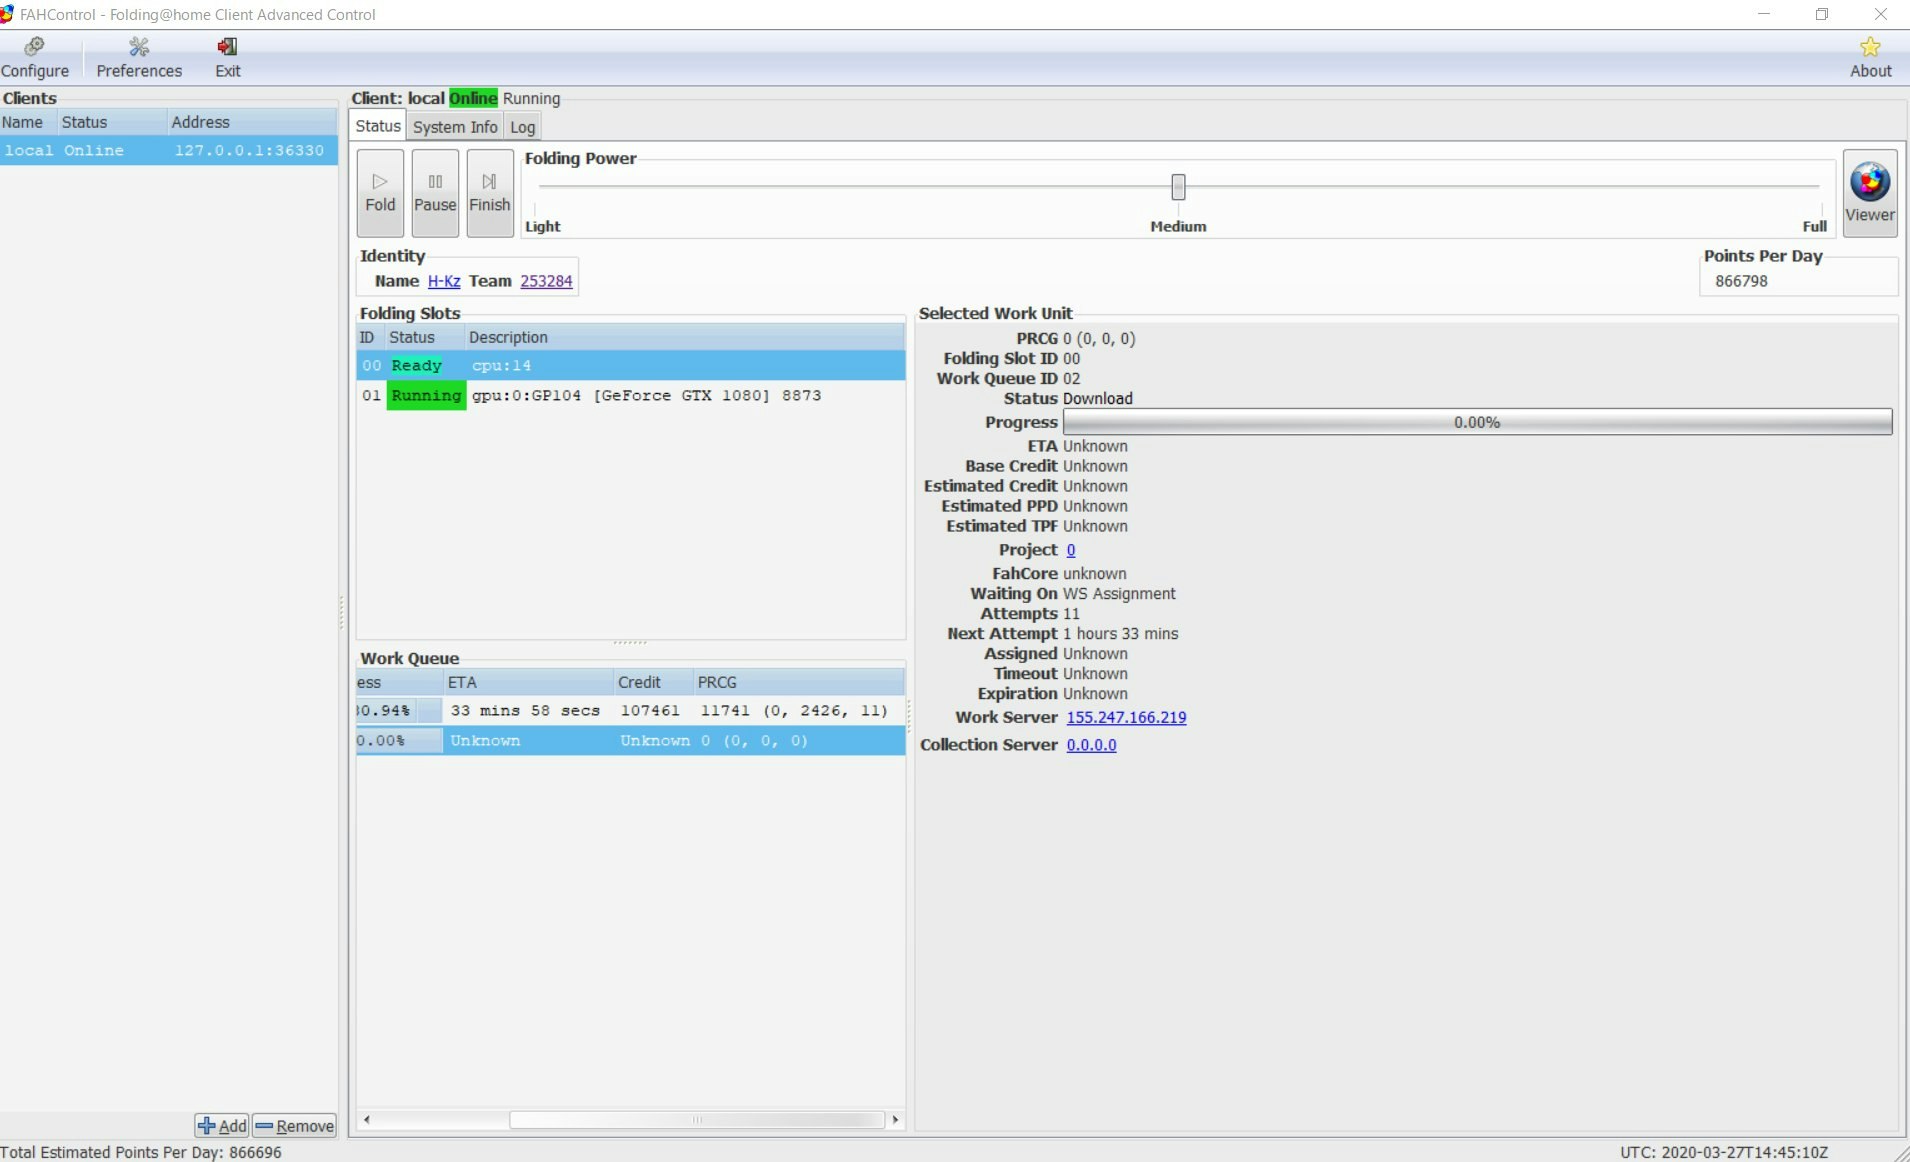Image resolution: width=1910 pixels, height=1162 pixels.
Task: Open the H-Kz donor name link
Action: click(444, 281)
